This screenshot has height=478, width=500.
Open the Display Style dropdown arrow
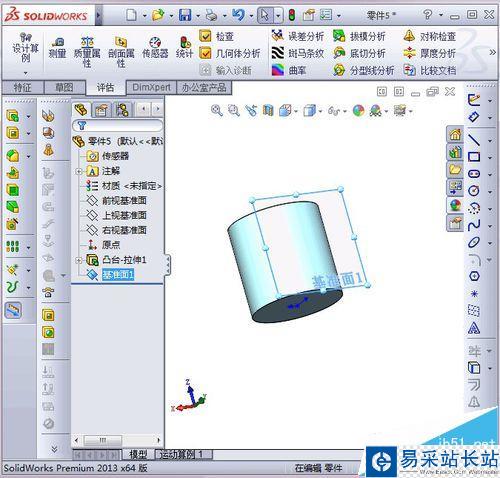320,111
